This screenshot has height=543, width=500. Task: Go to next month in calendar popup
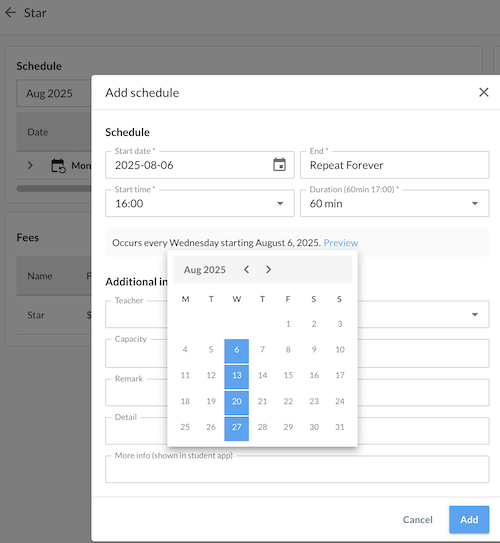coord(268,269)
